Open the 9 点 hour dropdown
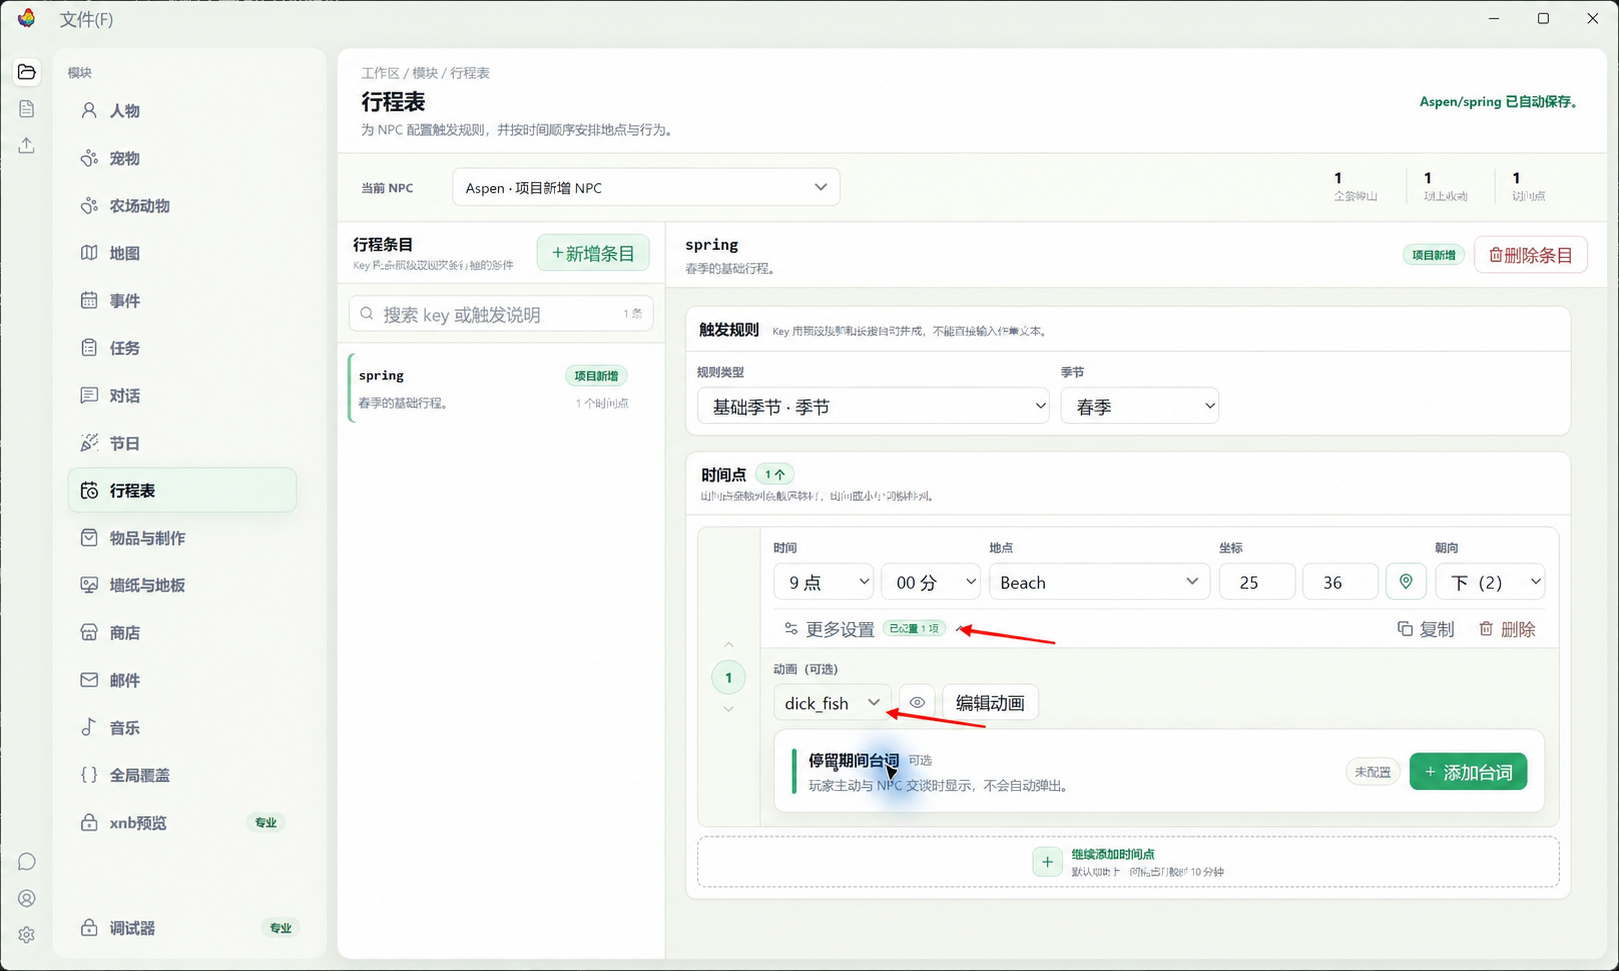This screenshot has height=971, width=1619. click(824, 582)
